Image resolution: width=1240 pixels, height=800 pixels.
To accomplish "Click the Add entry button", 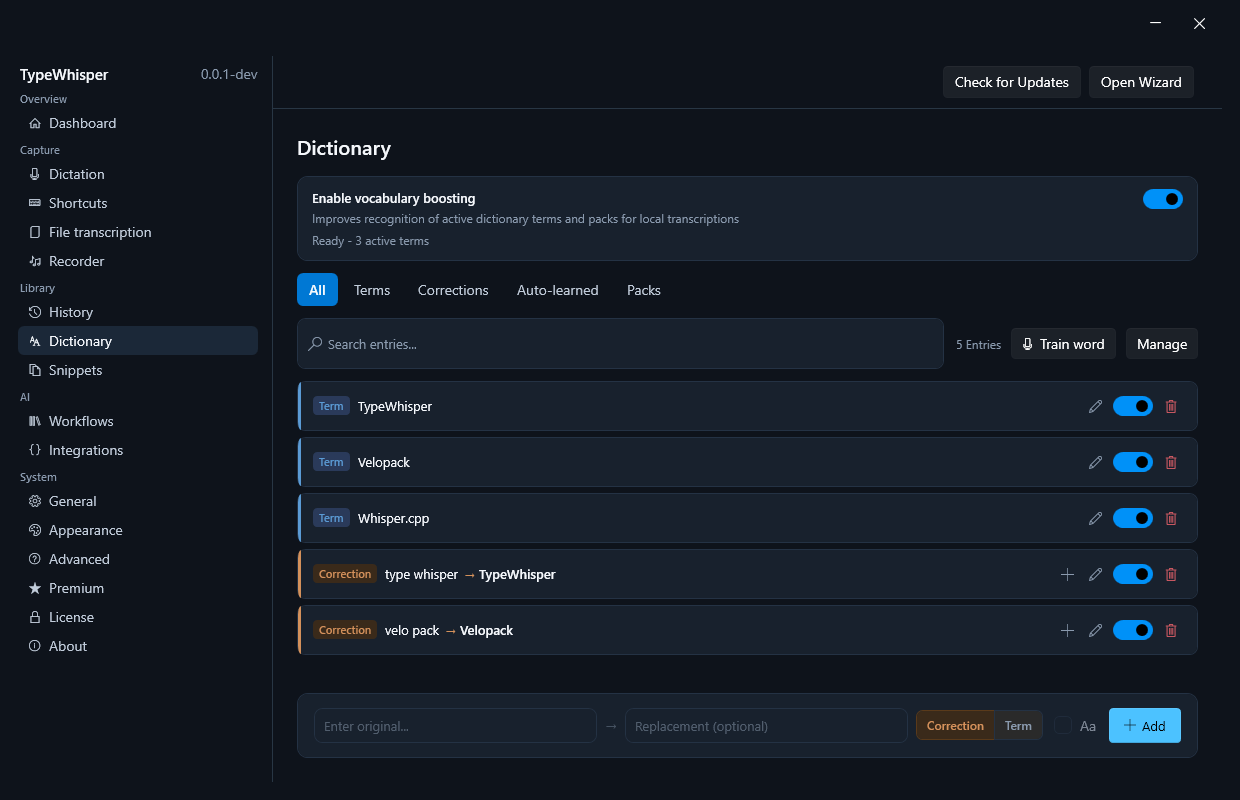I will [1145, 726].
